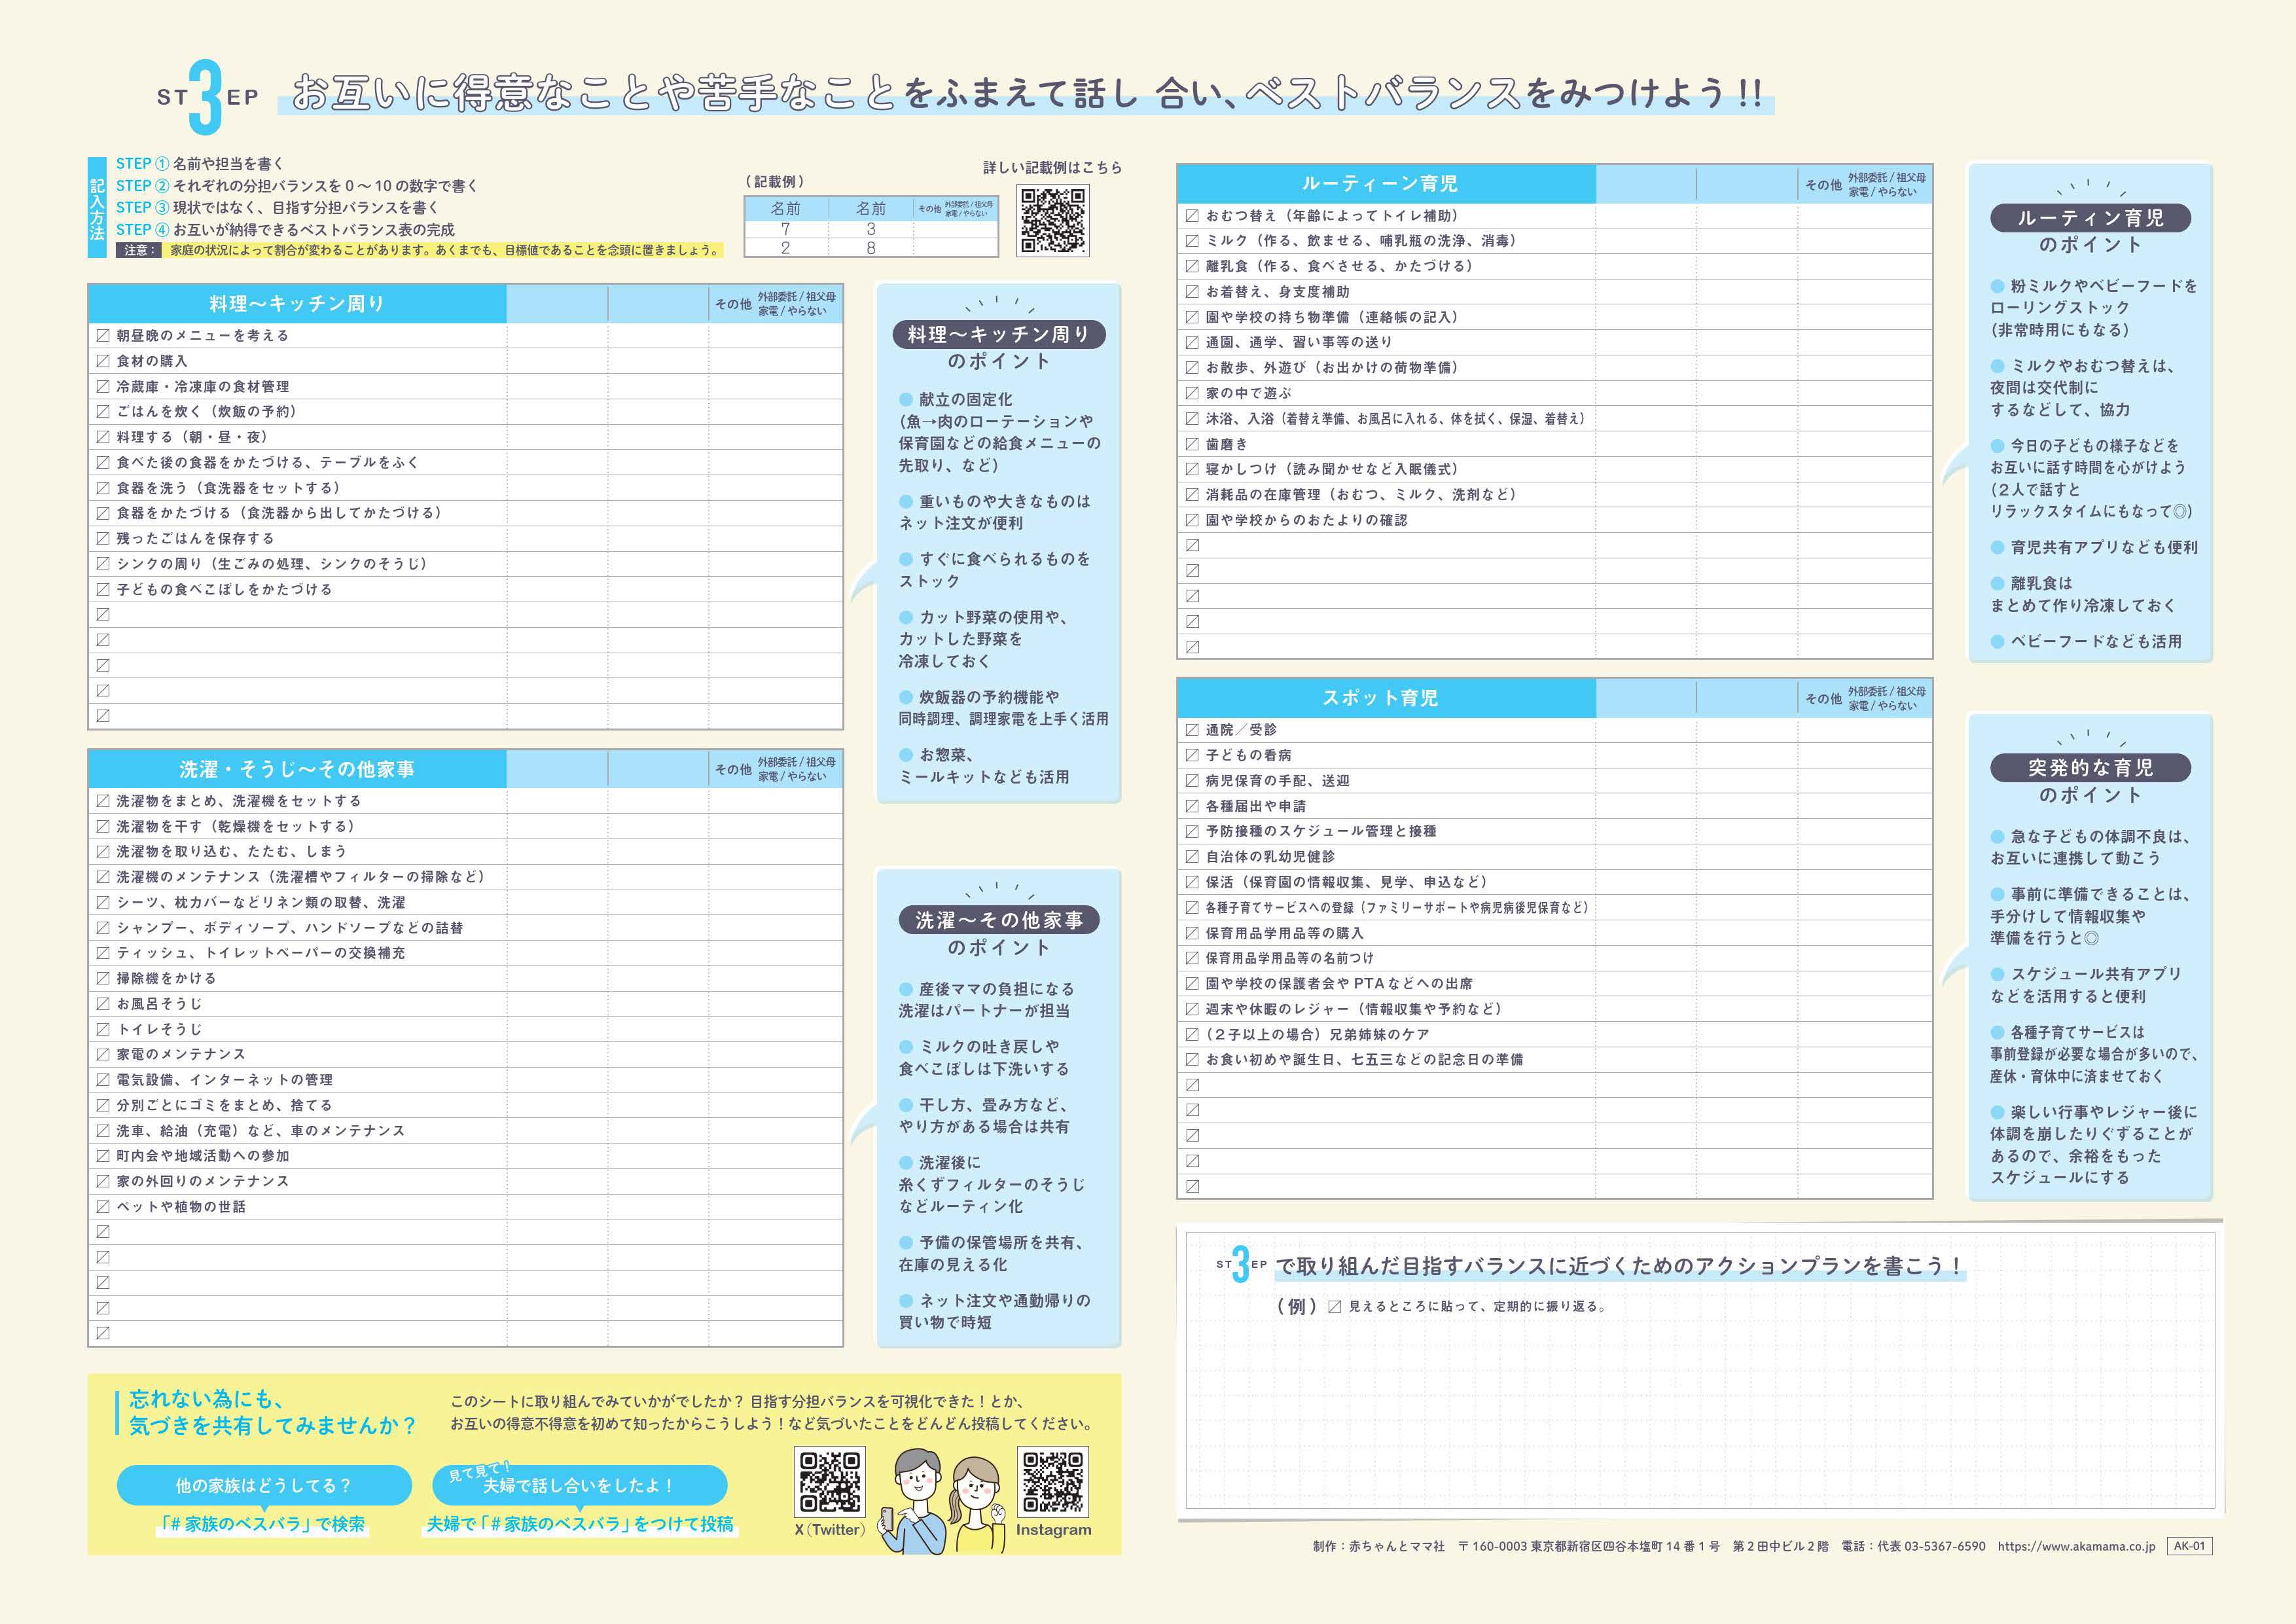This screenshot has height=1624, width=2296.
Task: Click the couple illustration holding a smartphone
Action: point(941,1500)
